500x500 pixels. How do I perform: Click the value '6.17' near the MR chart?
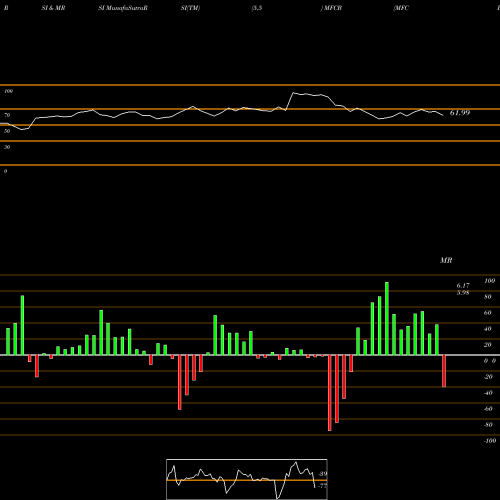coord(463,286)
